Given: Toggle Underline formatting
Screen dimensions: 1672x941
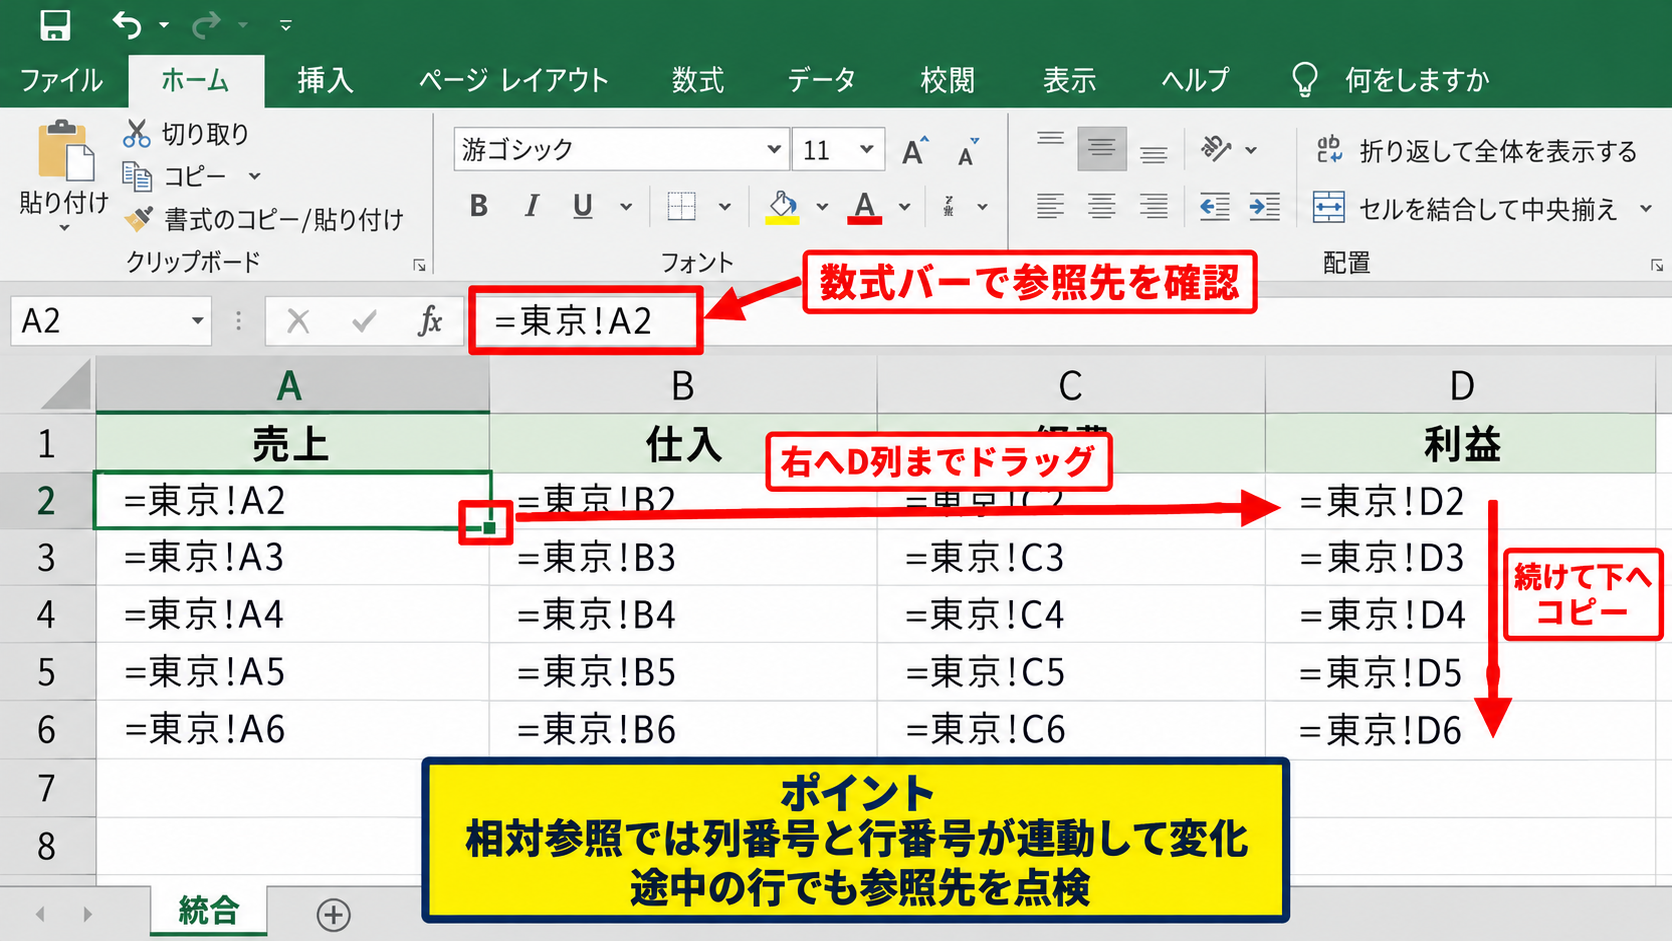Looking at the screenshot, I should 582,206.
